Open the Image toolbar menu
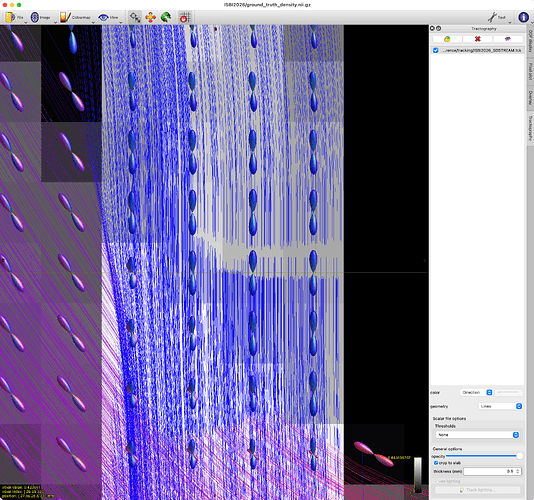The image size is (534, 500). click(x=40, y=17)
